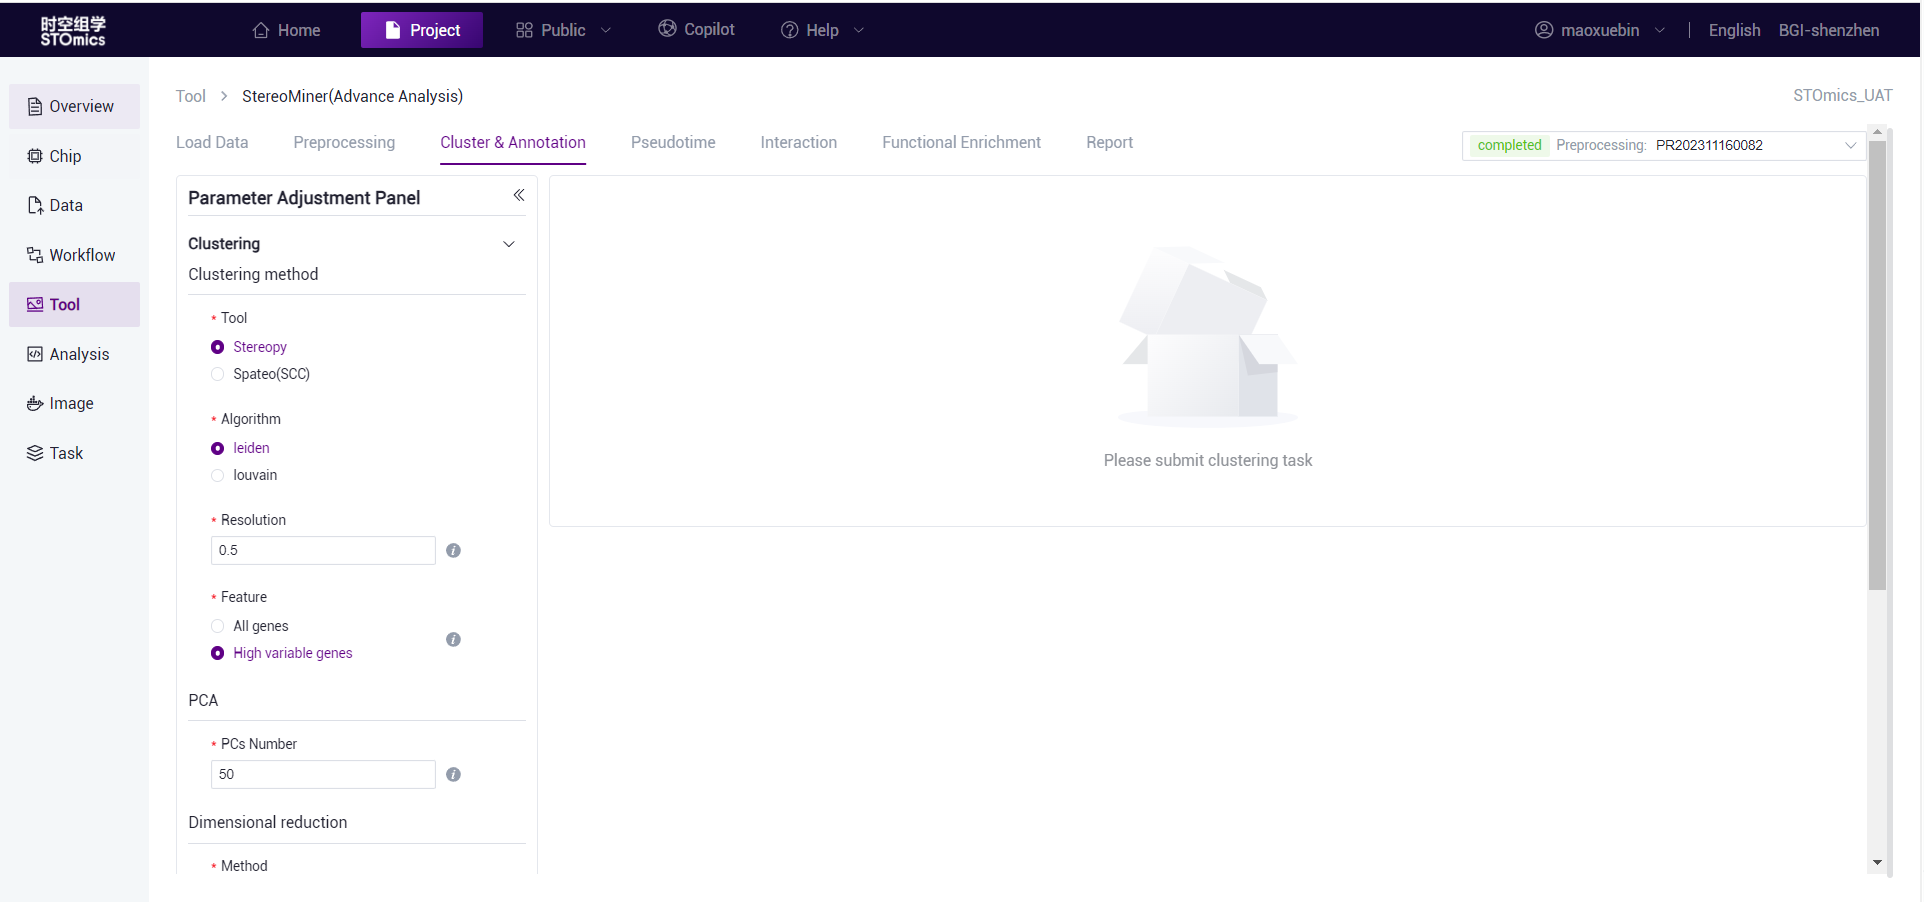
Task: Click the STOmics_UAT project label
Action: (x=1842, y=95)
